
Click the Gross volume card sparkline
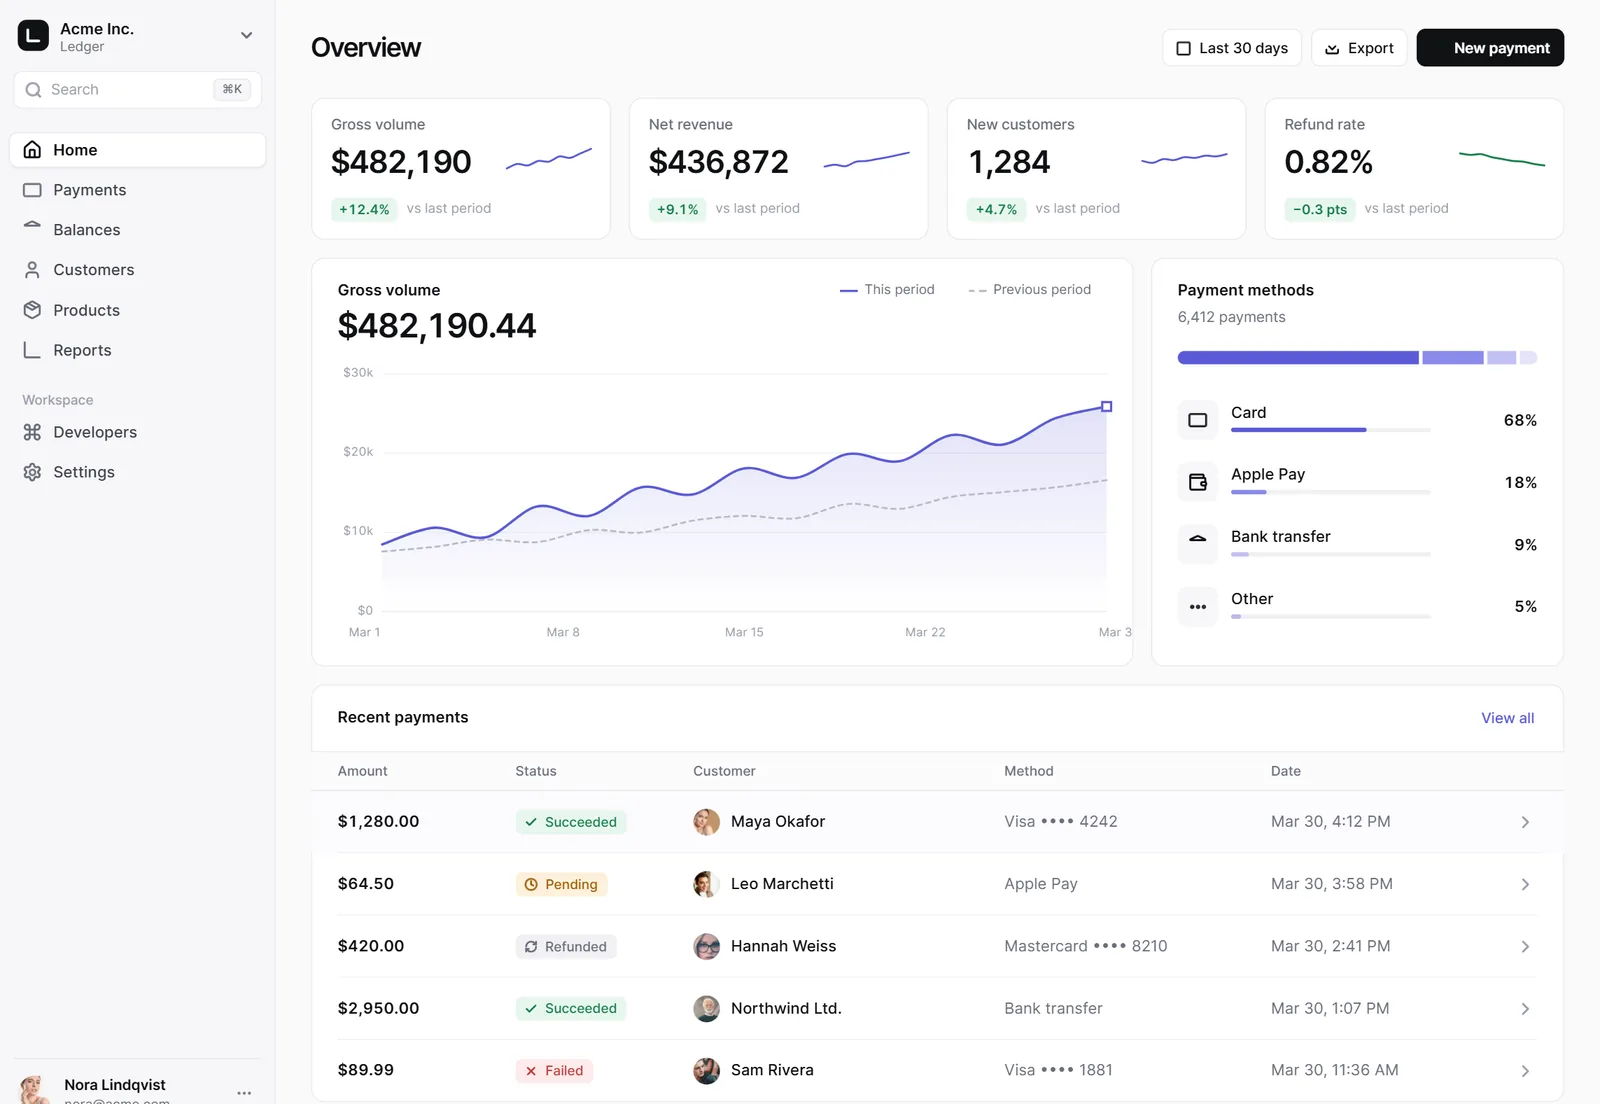[x=549, y=159]
